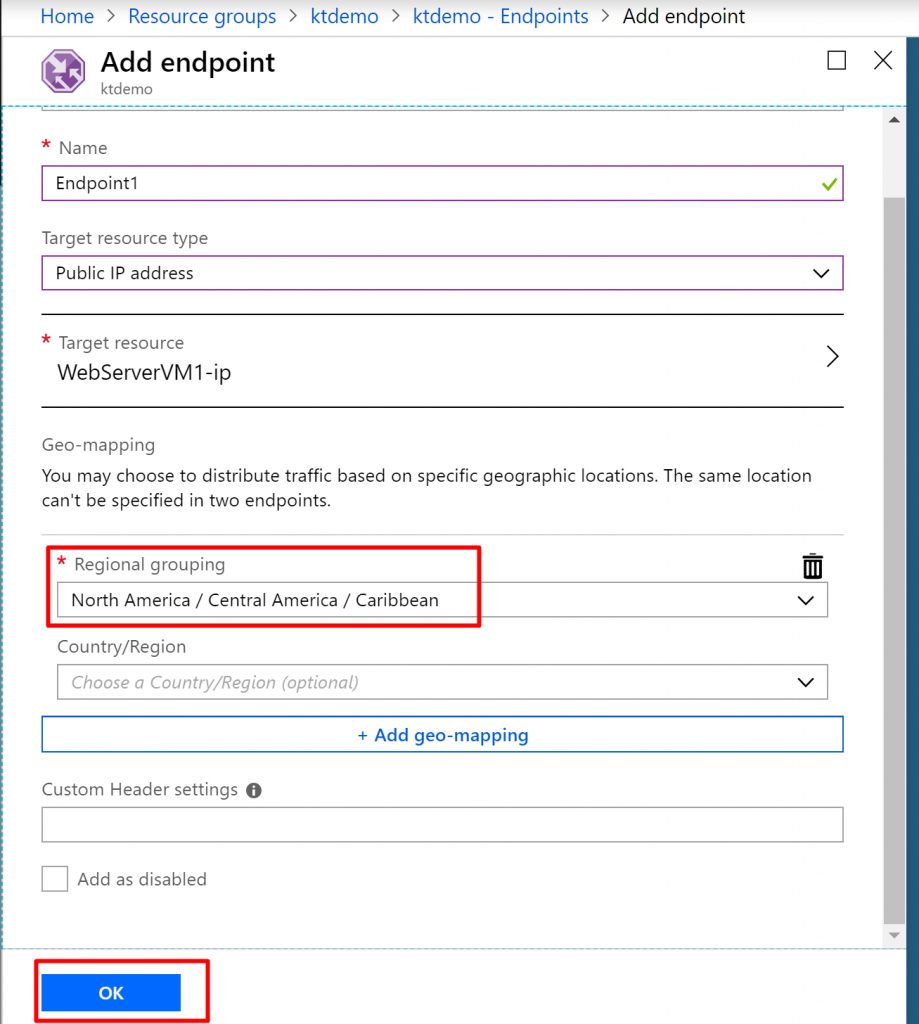Open the Country/Region dropdown
Image resolution: width=919 pixels, height=1024 pixels.
point(442,682)
